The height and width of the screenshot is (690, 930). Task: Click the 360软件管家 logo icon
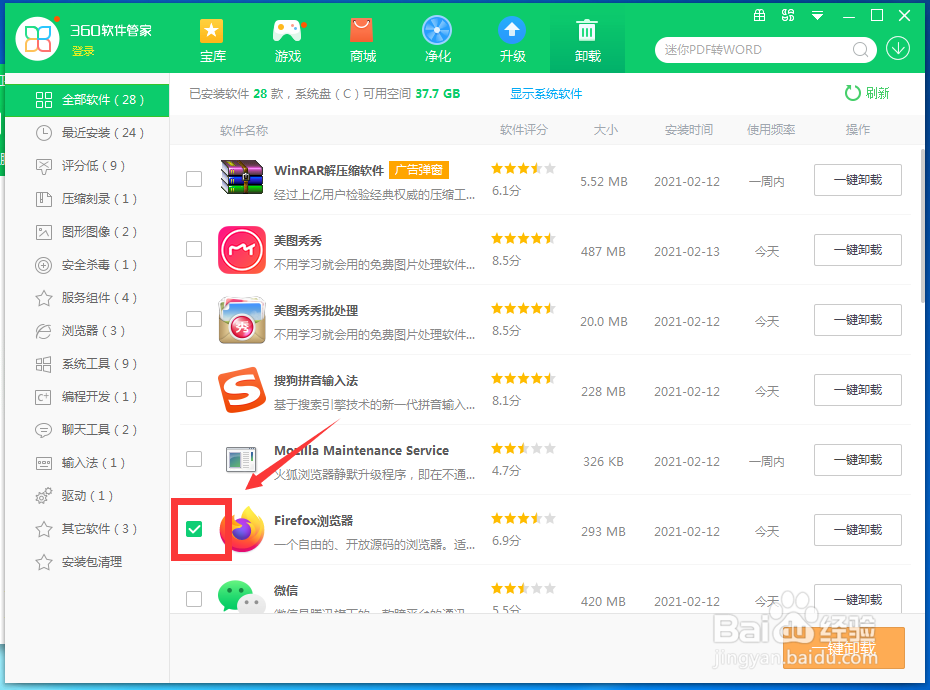point(37,39)
